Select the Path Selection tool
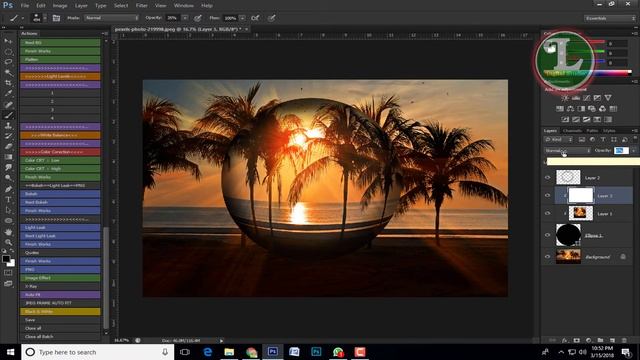Screen dimensions: 640x360 tap(8, 210)
